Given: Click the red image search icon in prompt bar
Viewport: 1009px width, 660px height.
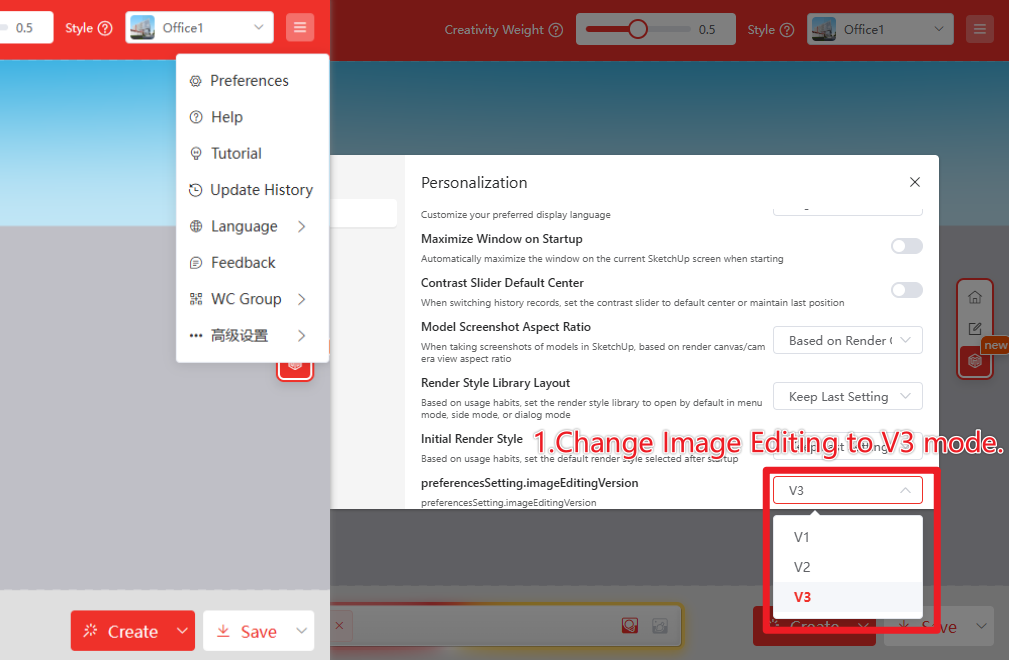Looking at the screenshot, I should click(x=629, y=626).
